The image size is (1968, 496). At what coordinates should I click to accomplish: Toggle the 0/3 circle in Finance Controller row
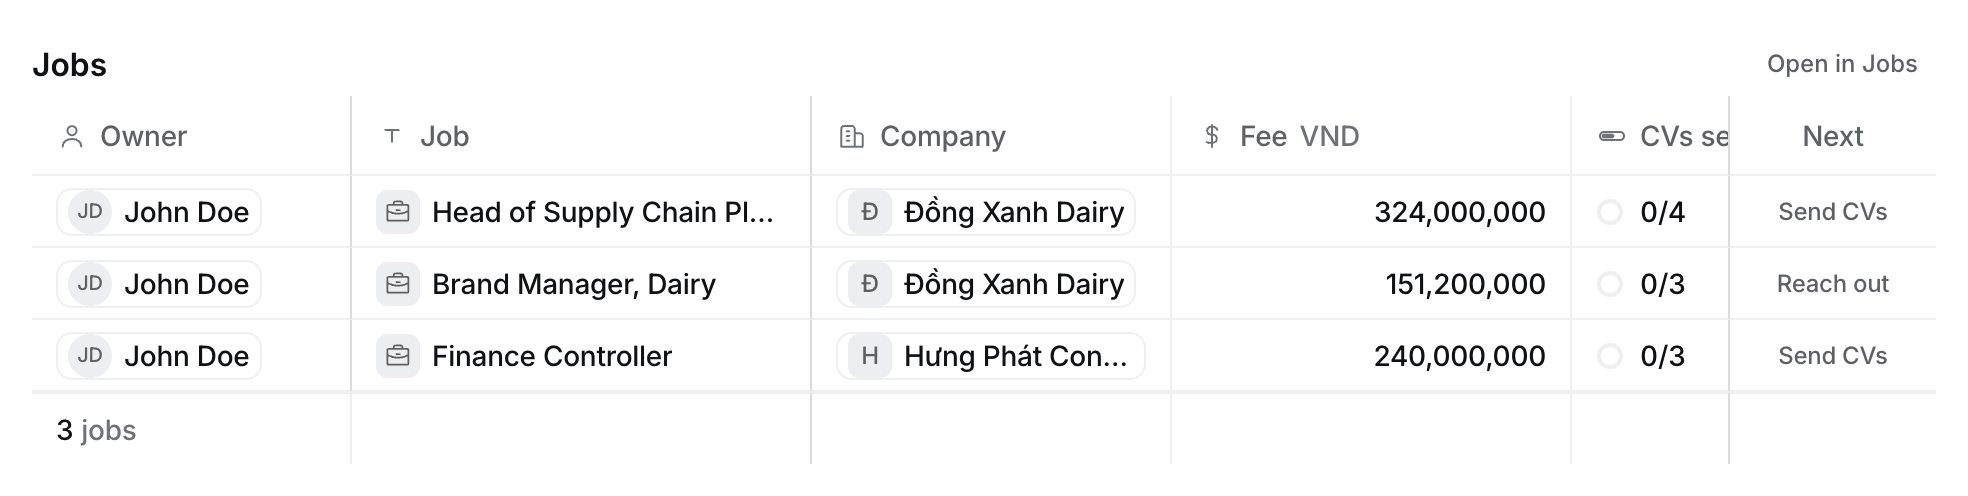pos(1610,356)
